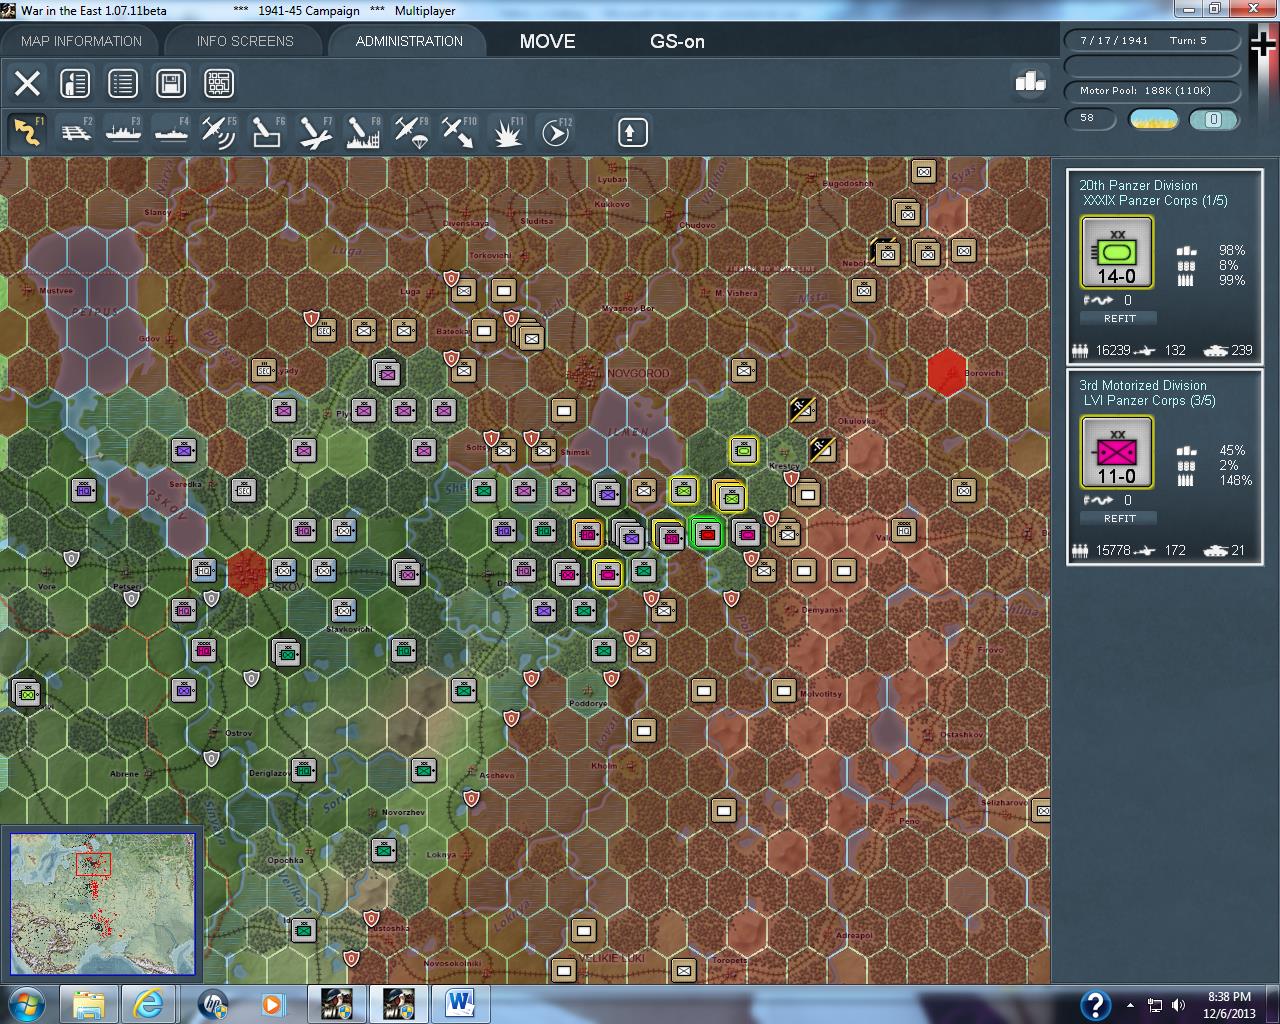Select the F1 move mode icon
1280x1024 pixels.
27,132
